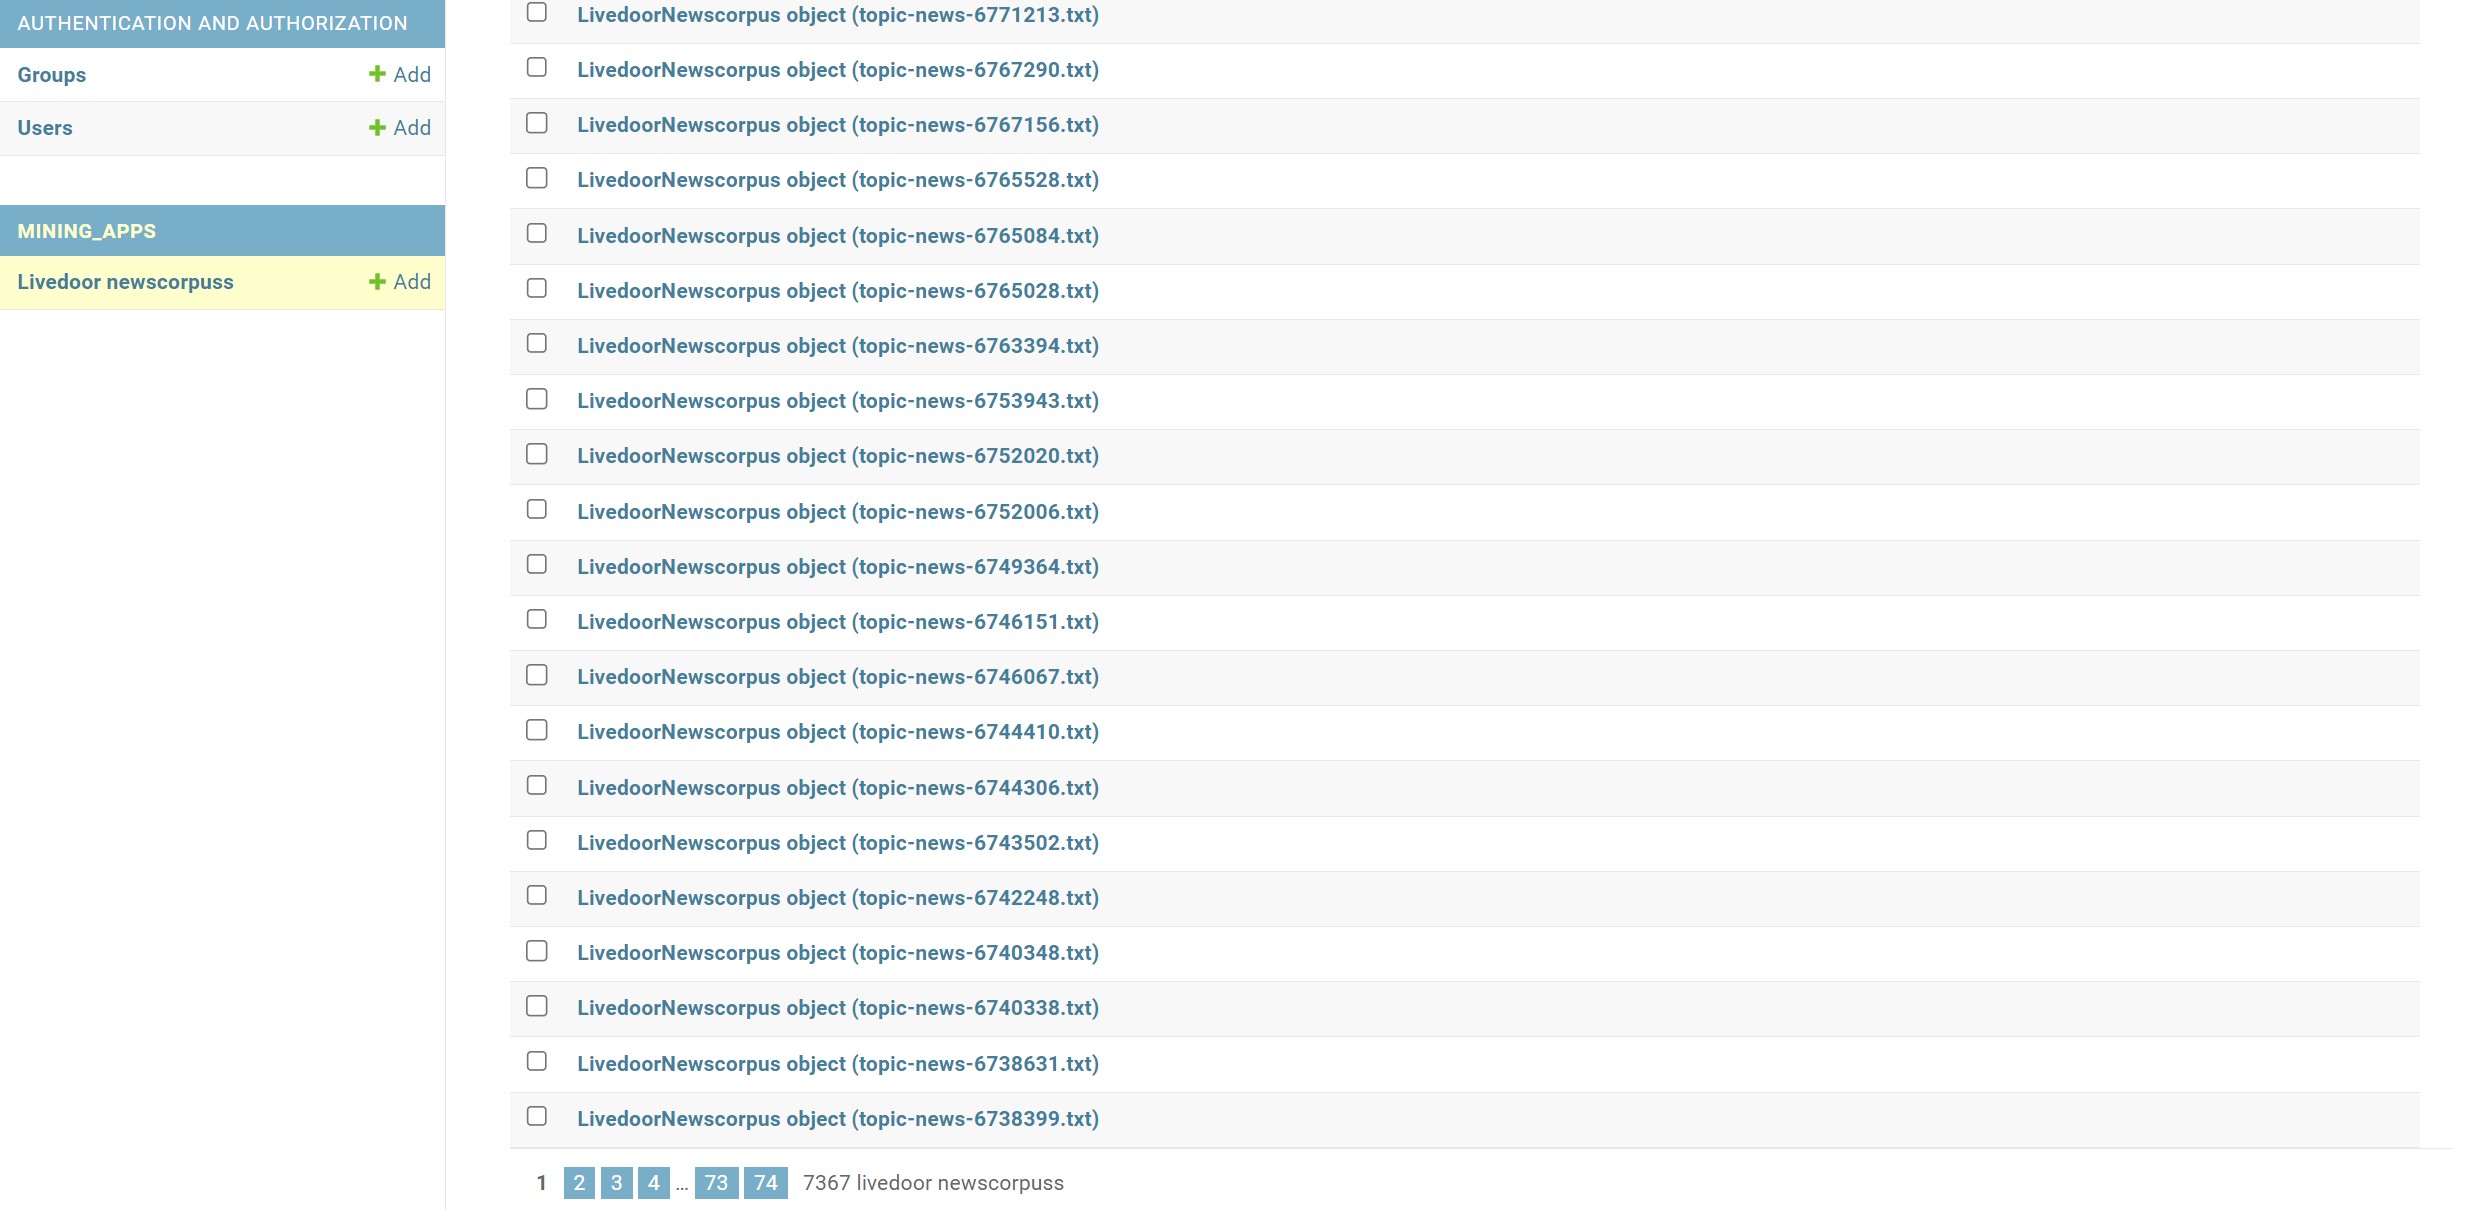This screenshot has width=2481, height=1210.
Task: Open object link topic-news-6738399.txt
Action: pyautogui.click(x=838, y=1119)
